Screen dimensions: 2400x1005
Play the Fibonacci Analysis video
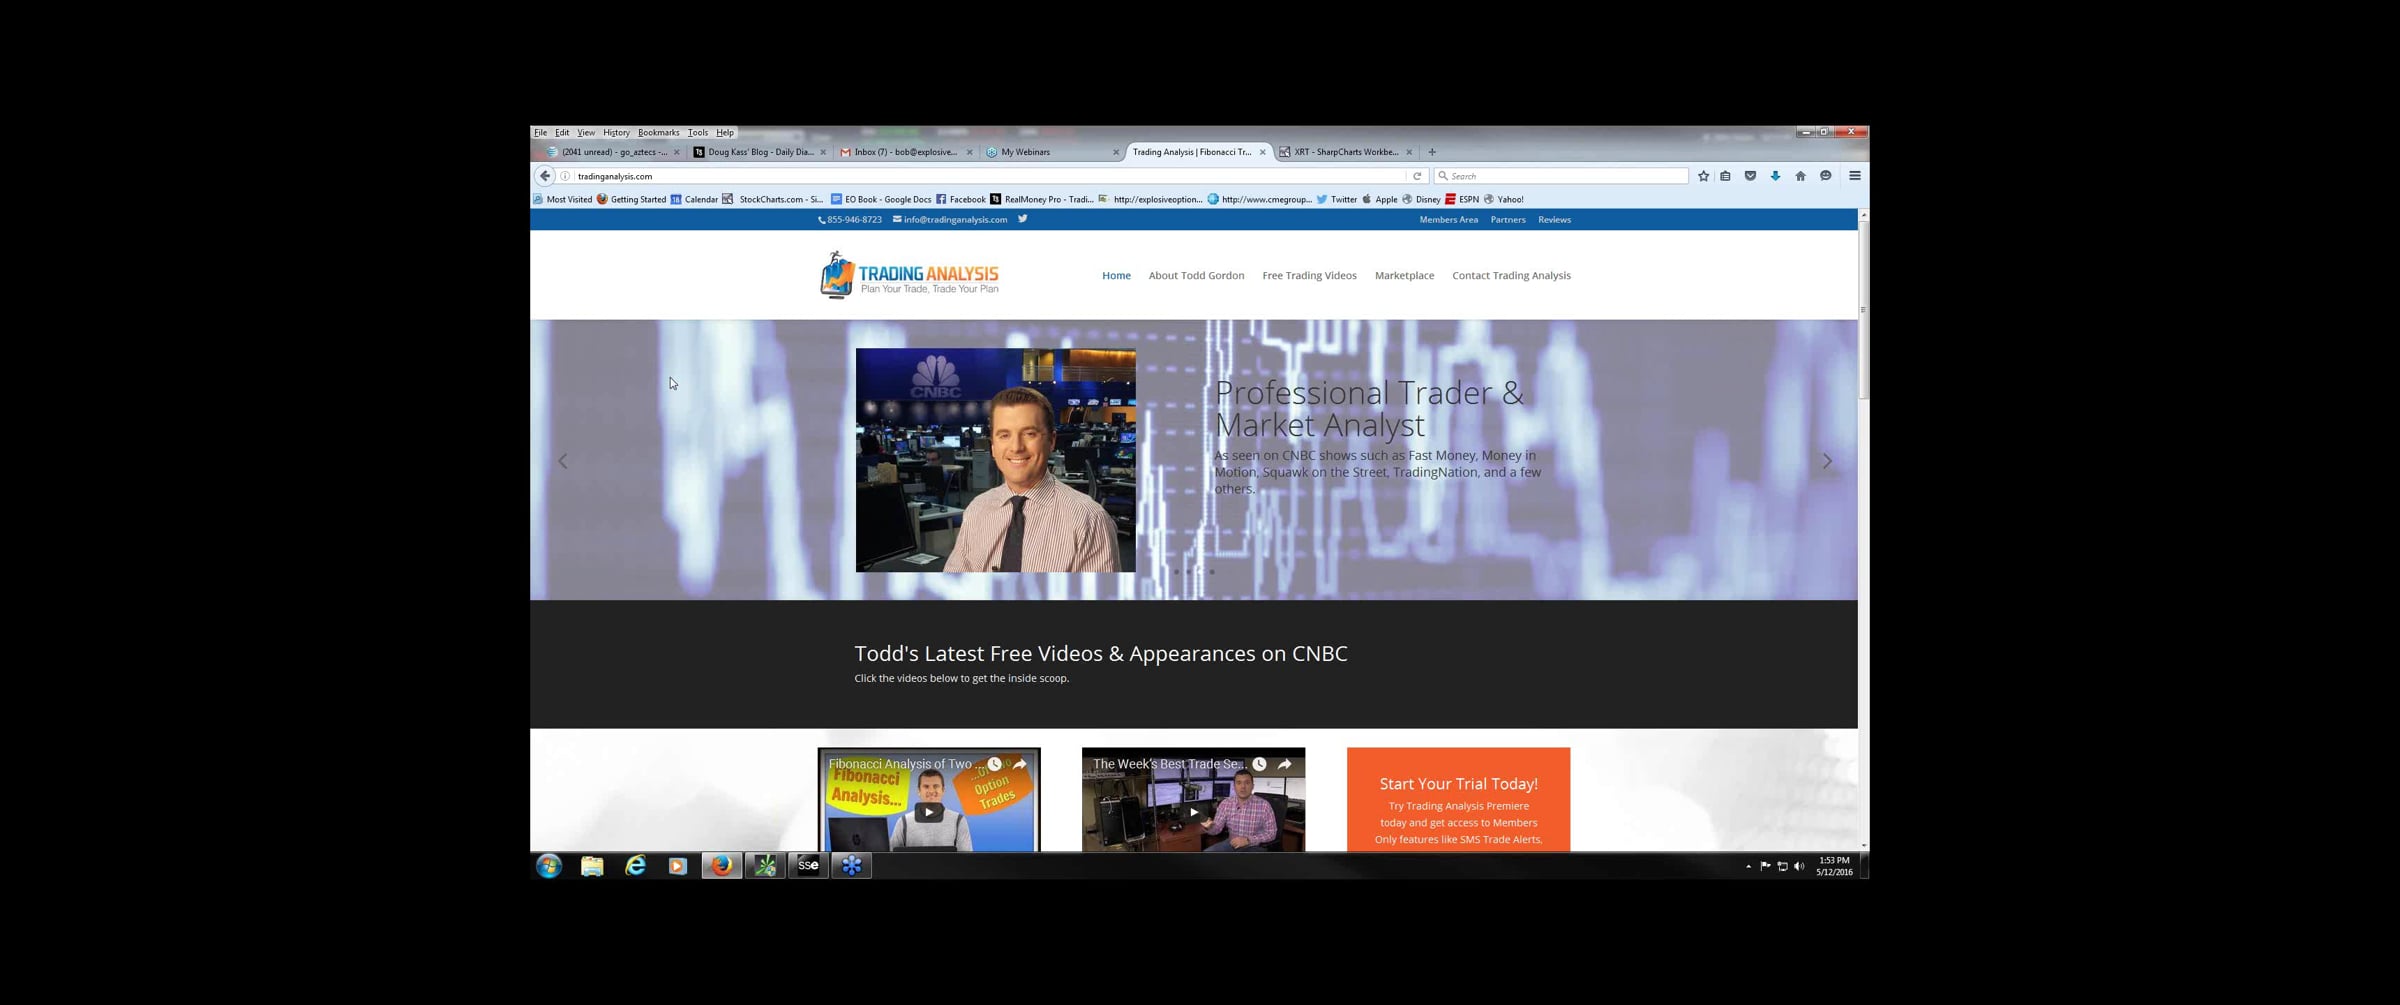pyautogui.click(x=929, y=812)
